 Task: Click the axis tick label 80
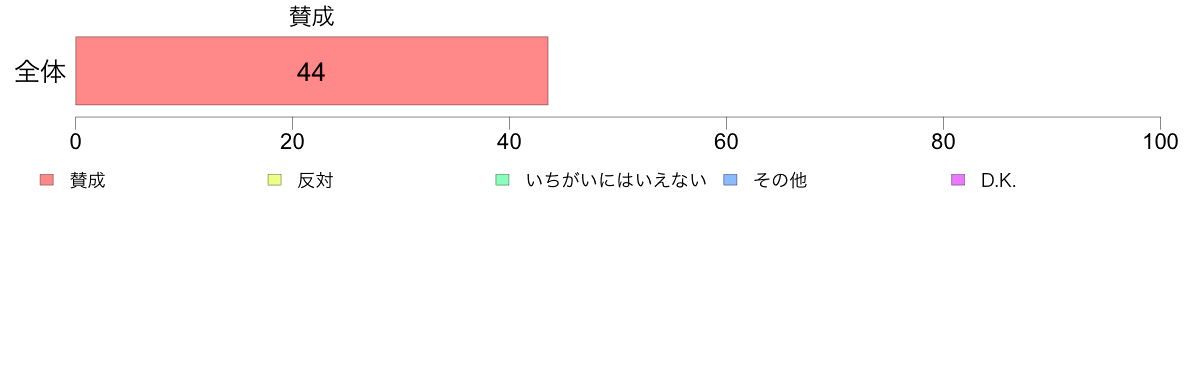tap(943, 142)
